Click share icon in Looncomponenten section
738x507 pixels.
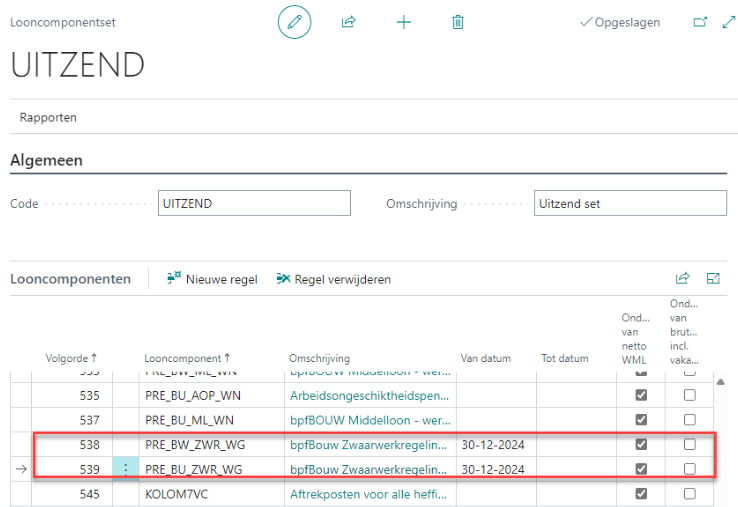[x=683, y=279]
